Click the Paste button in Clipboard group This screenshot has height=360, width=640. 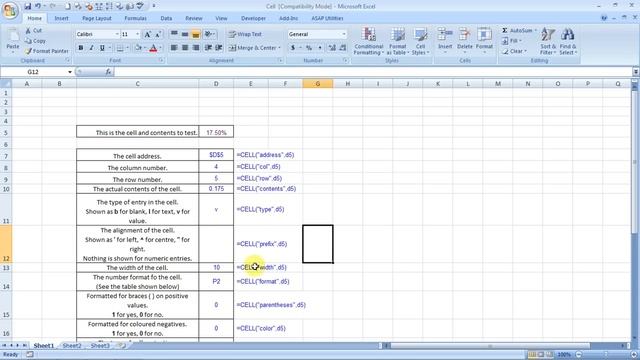click(x=13, y=41)
